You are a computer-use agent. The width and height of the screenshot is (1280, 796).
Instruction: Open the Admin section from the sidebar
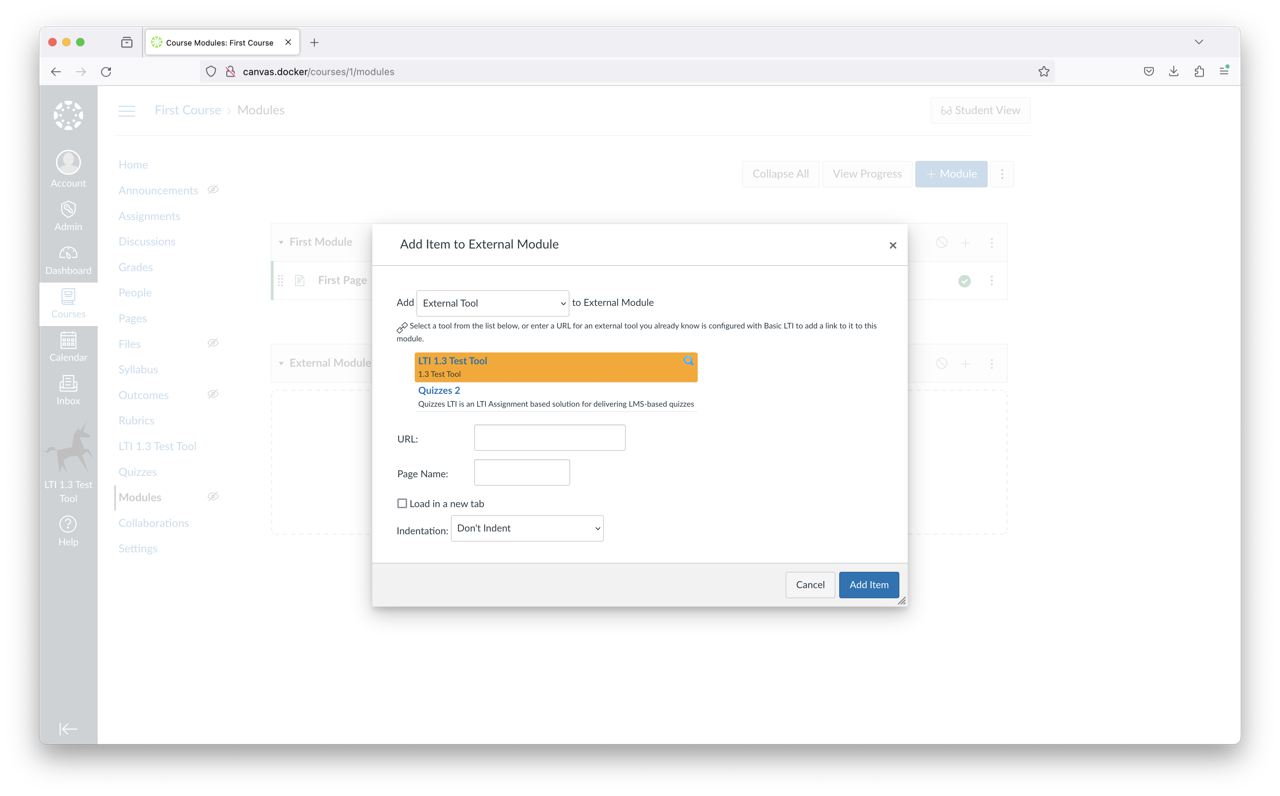[x=68, y=213]
